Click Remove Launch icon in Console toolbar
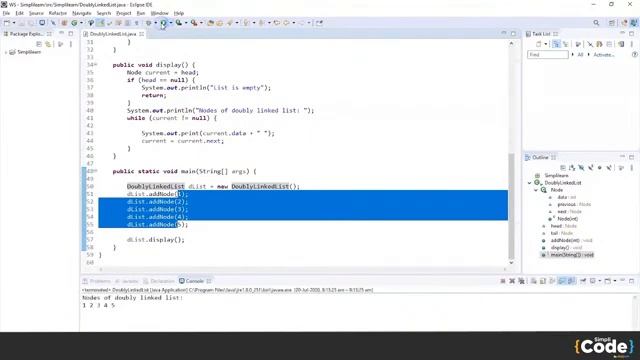Viewport: 640px width, 360px height. (512, 281)
